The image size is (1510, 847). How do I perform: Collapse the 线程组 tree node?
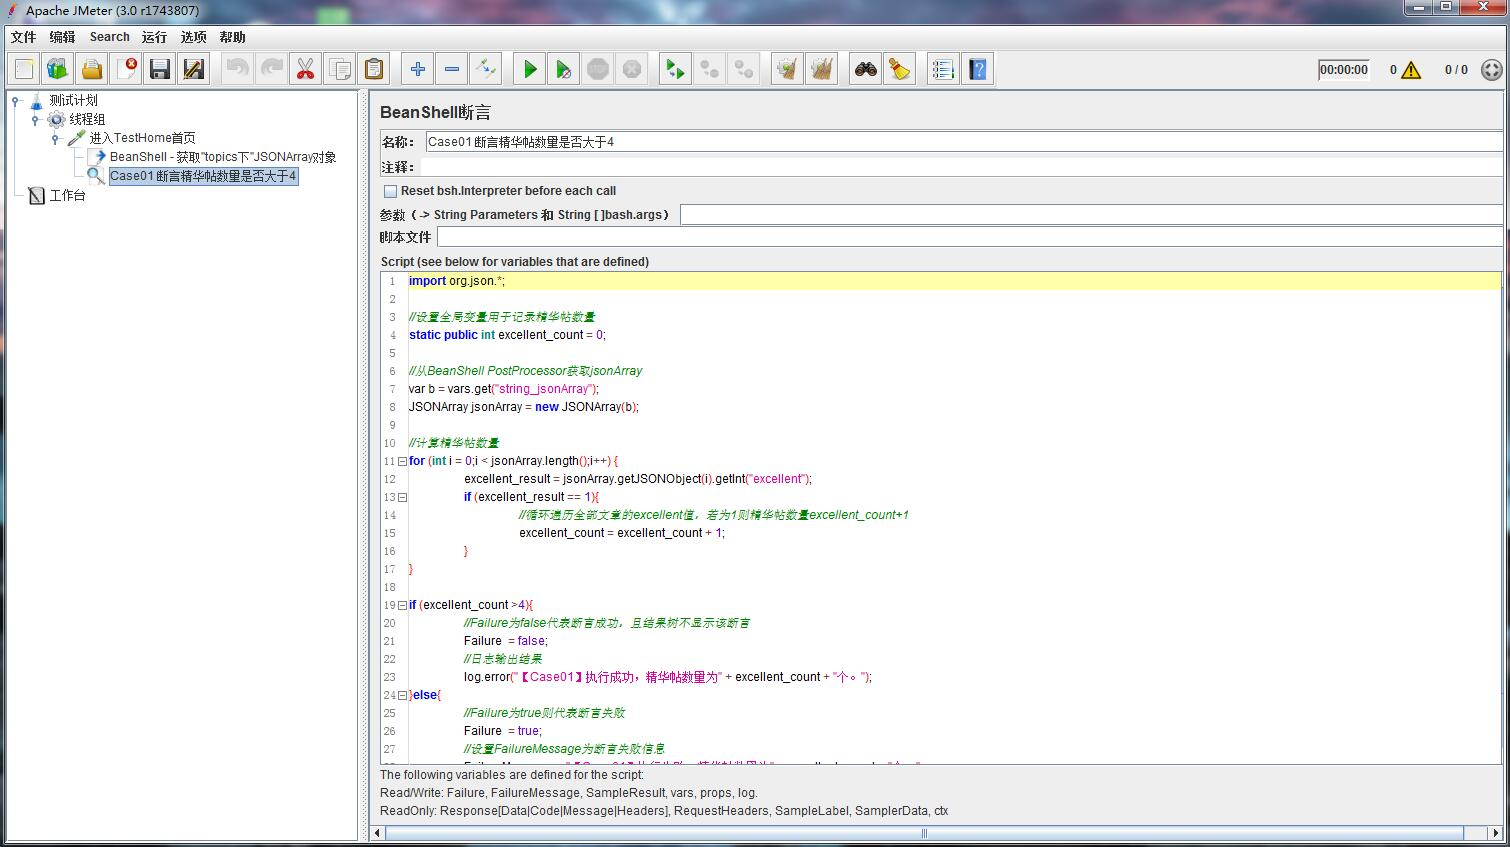click(36, 120)
